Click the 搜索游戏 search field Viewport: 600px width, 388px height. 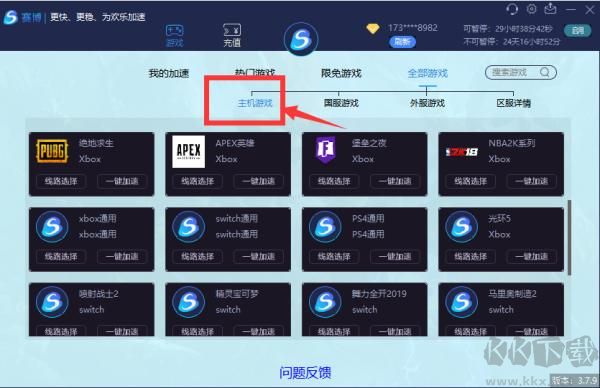(521, 72)
